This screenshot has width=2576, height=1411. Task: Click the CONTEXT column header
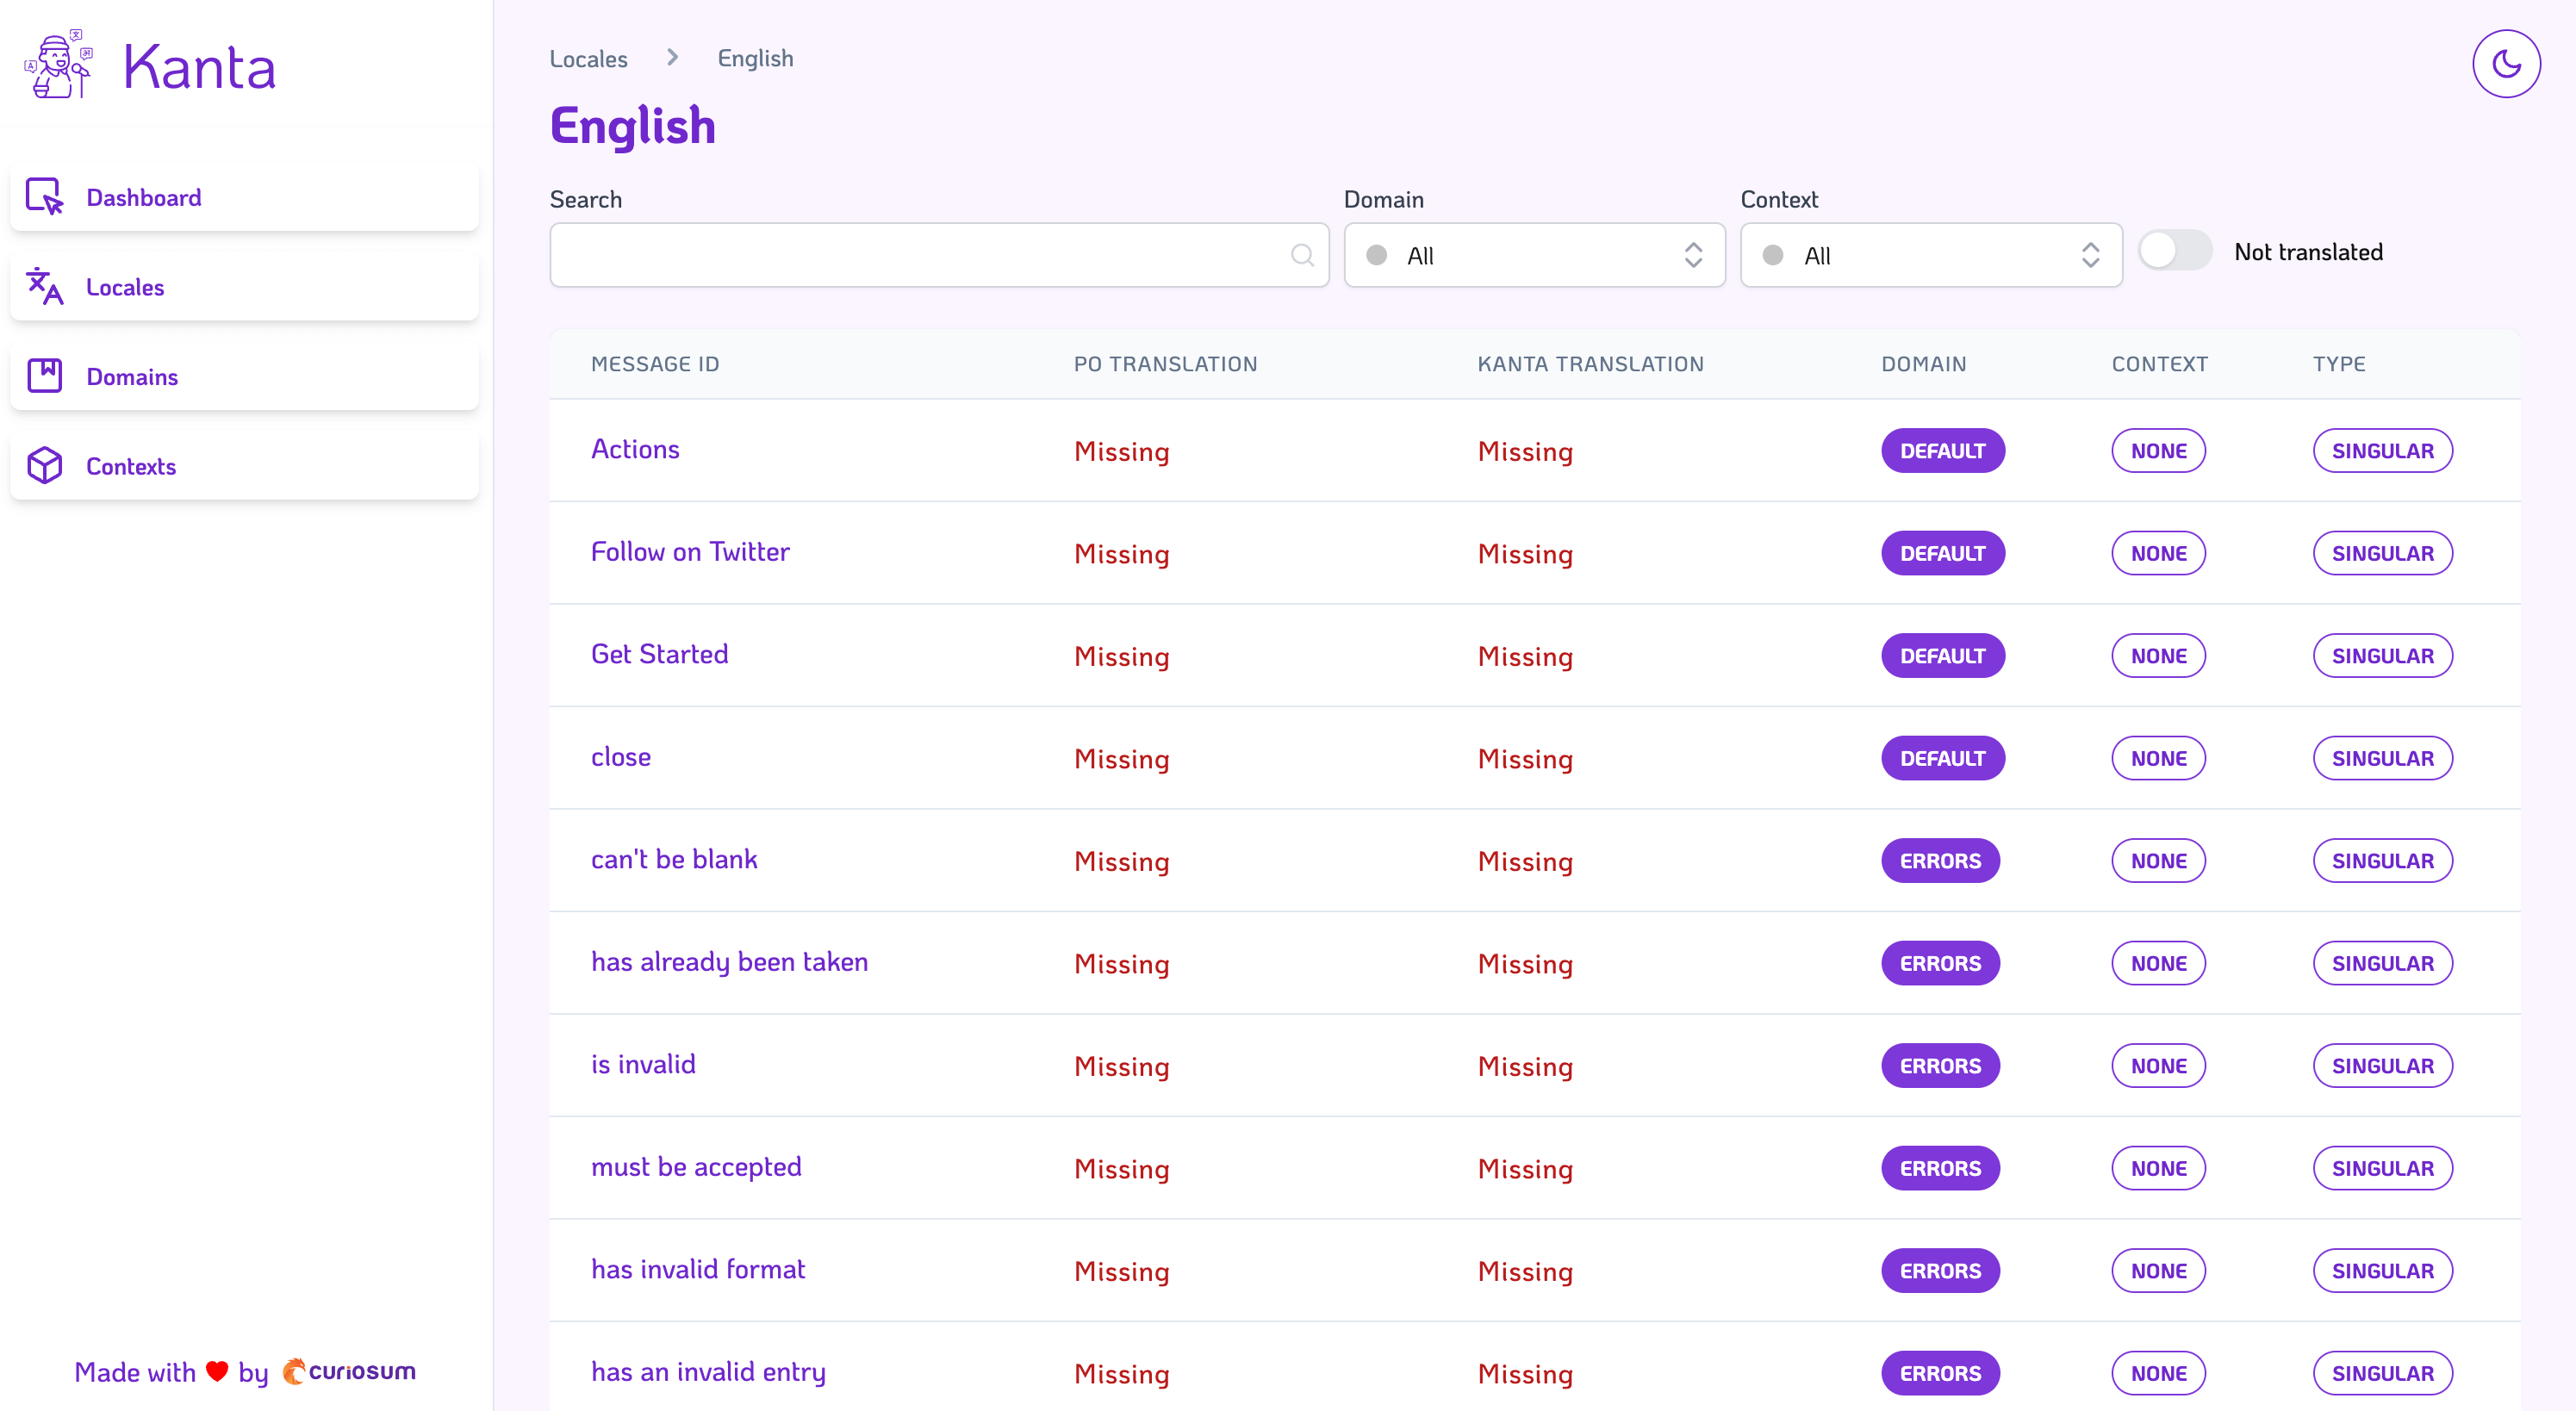[x=2159, y=364]
